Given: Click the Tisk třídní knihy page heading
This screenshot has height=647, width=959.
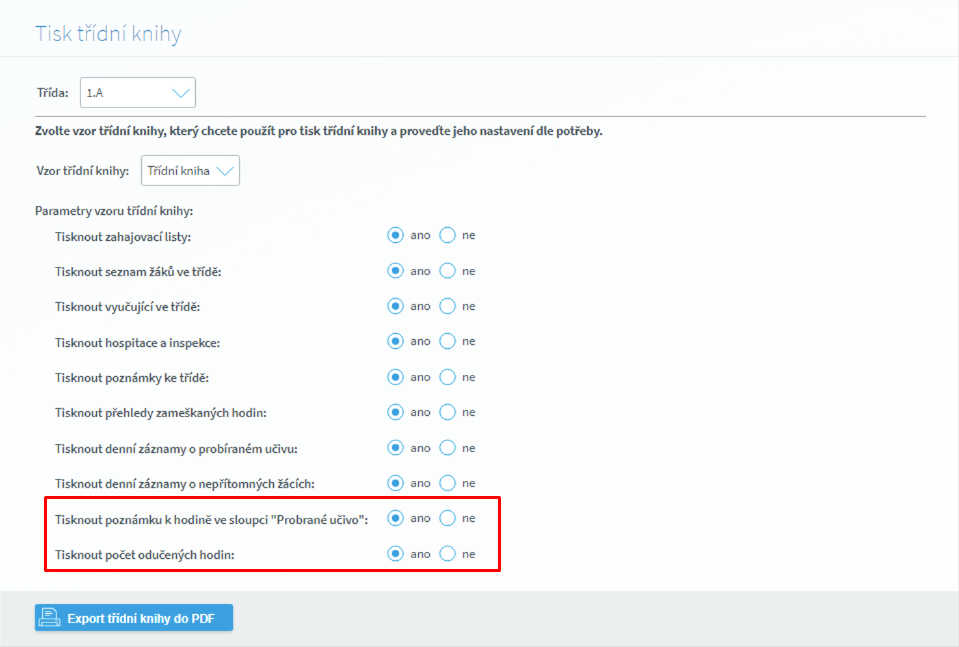Looking at the screenshot, I should tap(108, 35).
